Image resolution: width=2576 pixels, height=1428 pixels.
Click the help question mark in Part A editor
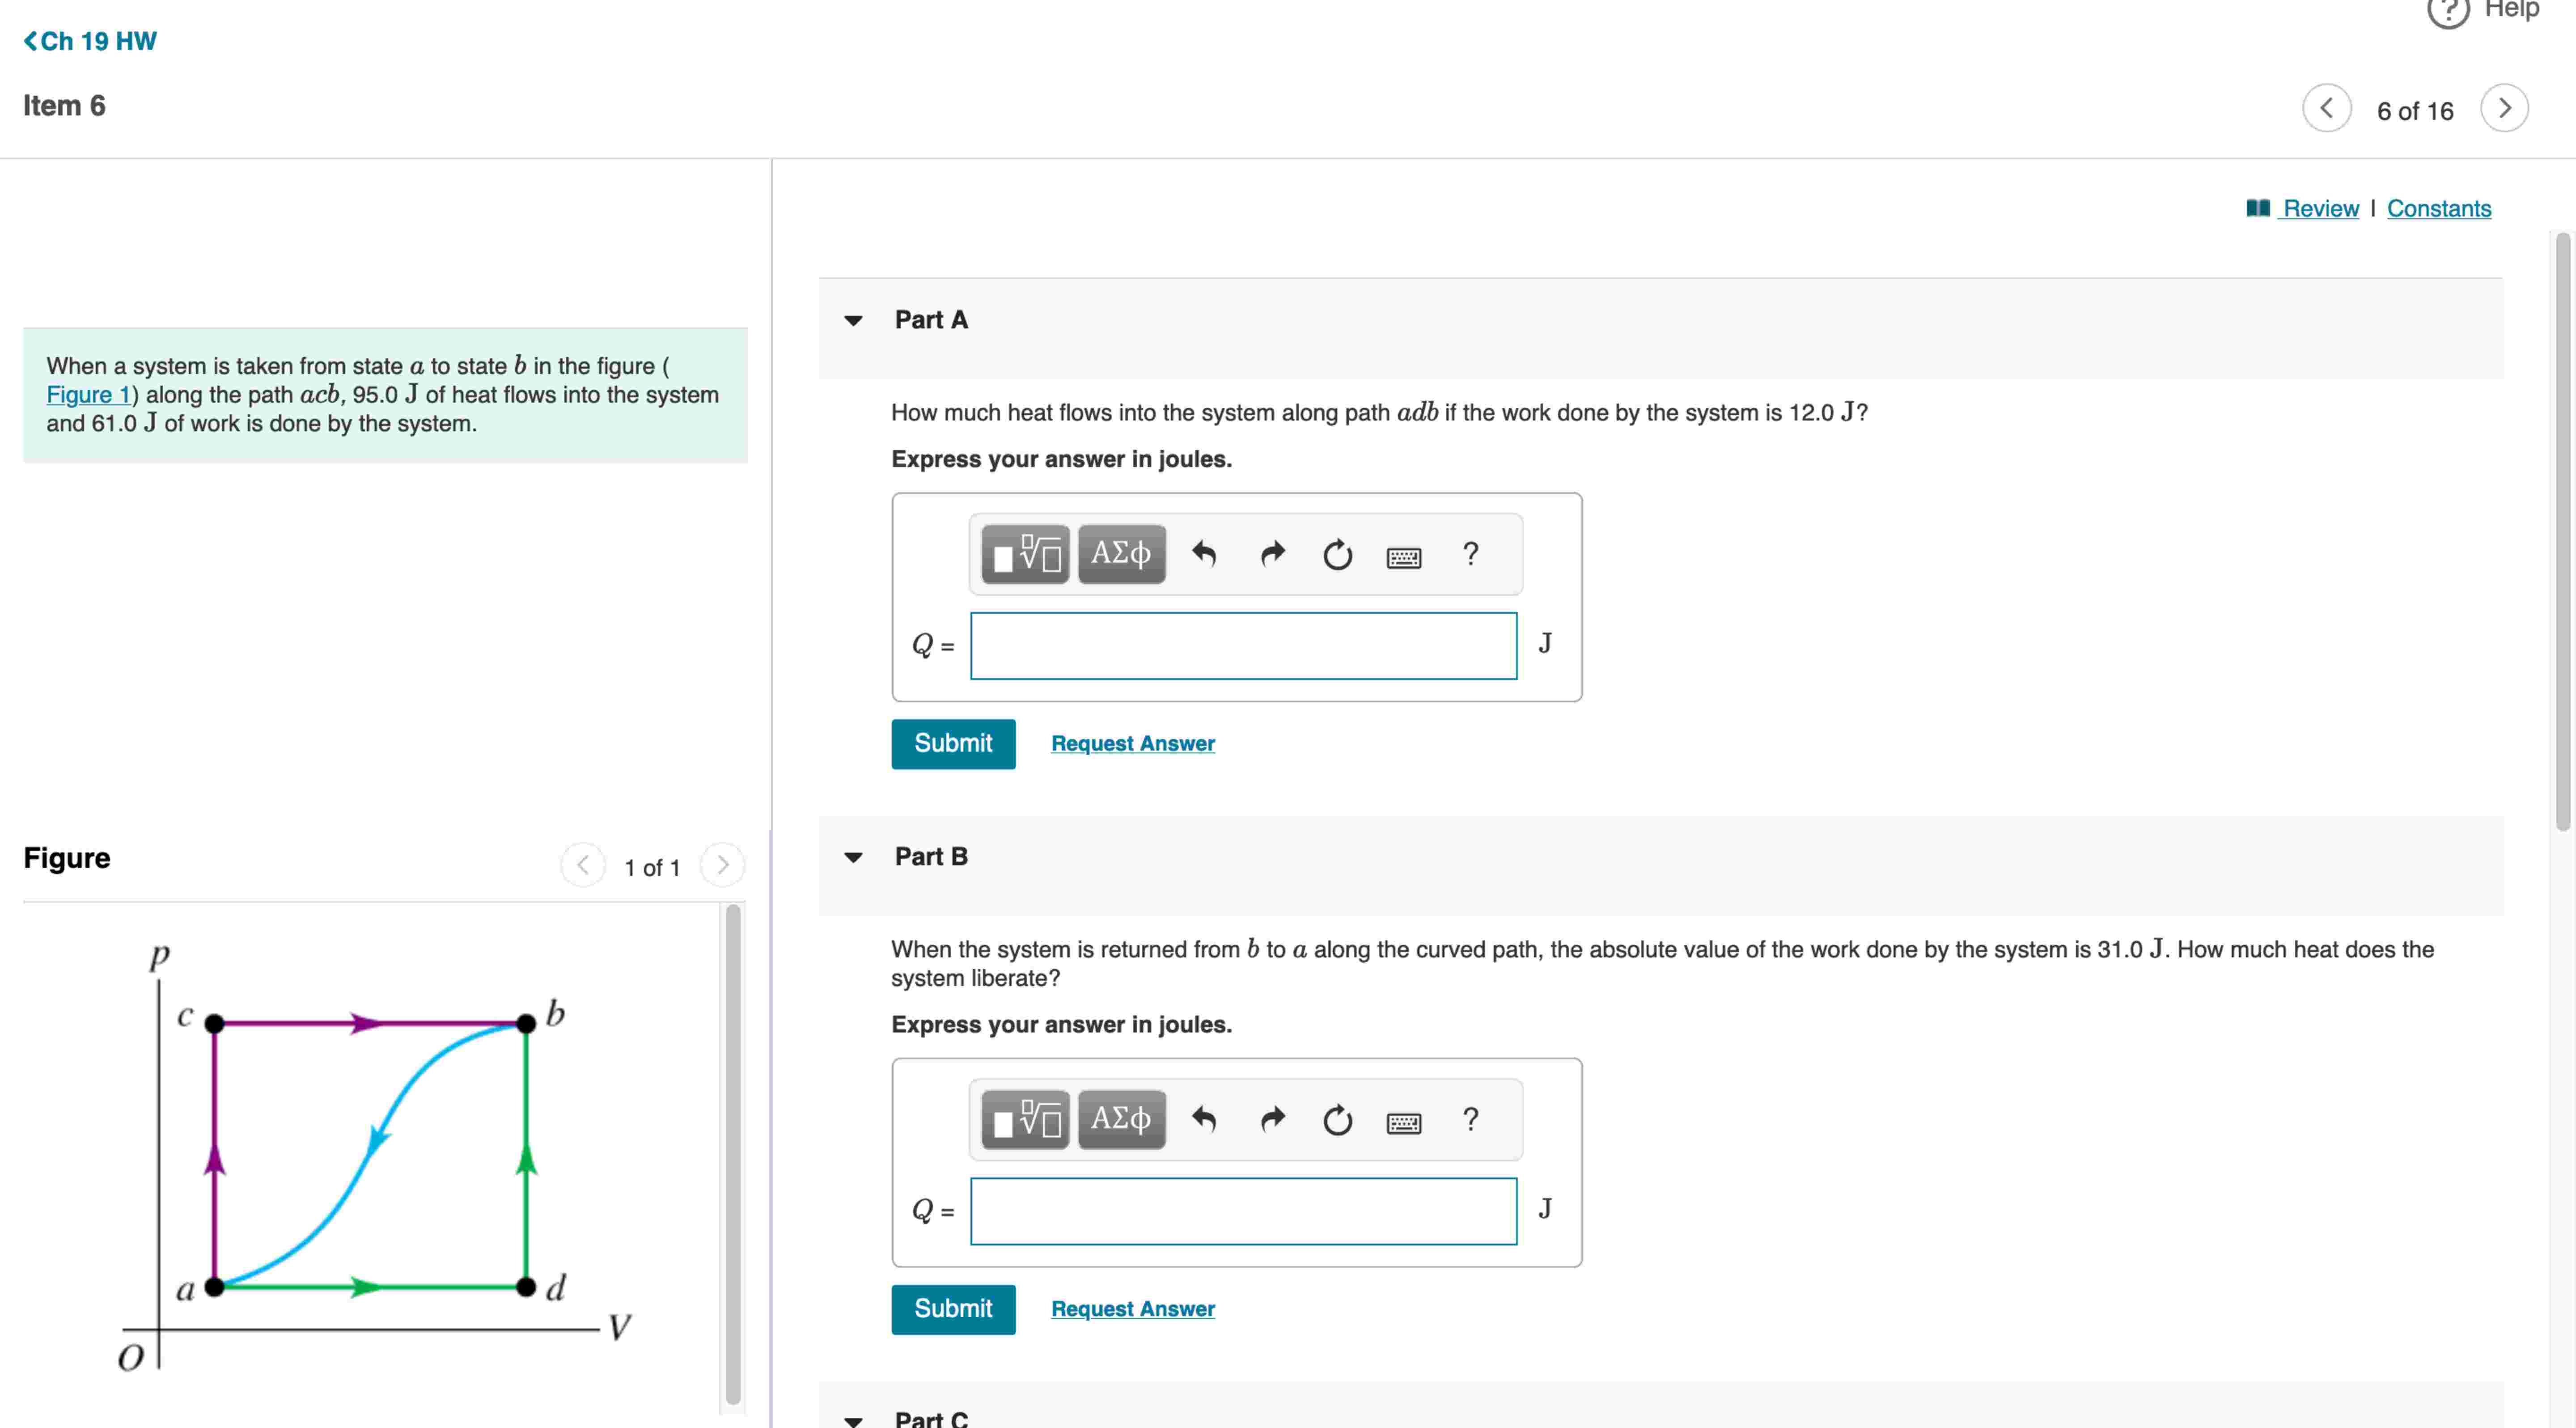point(1470,554)
